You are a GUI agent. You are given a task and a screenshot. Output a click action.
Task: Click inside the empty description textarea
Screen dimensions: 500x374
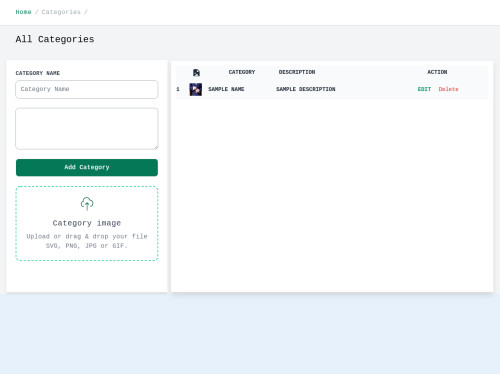tap(87, 129)
